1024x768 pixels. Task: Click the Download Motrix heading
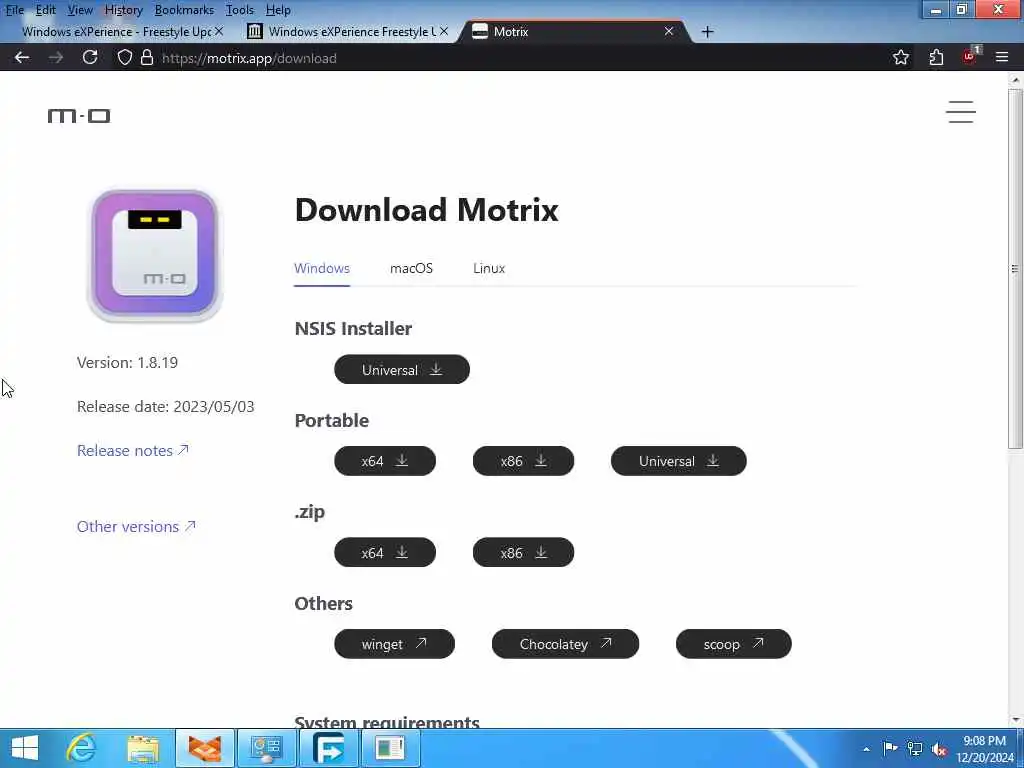(x=426, y=210)
